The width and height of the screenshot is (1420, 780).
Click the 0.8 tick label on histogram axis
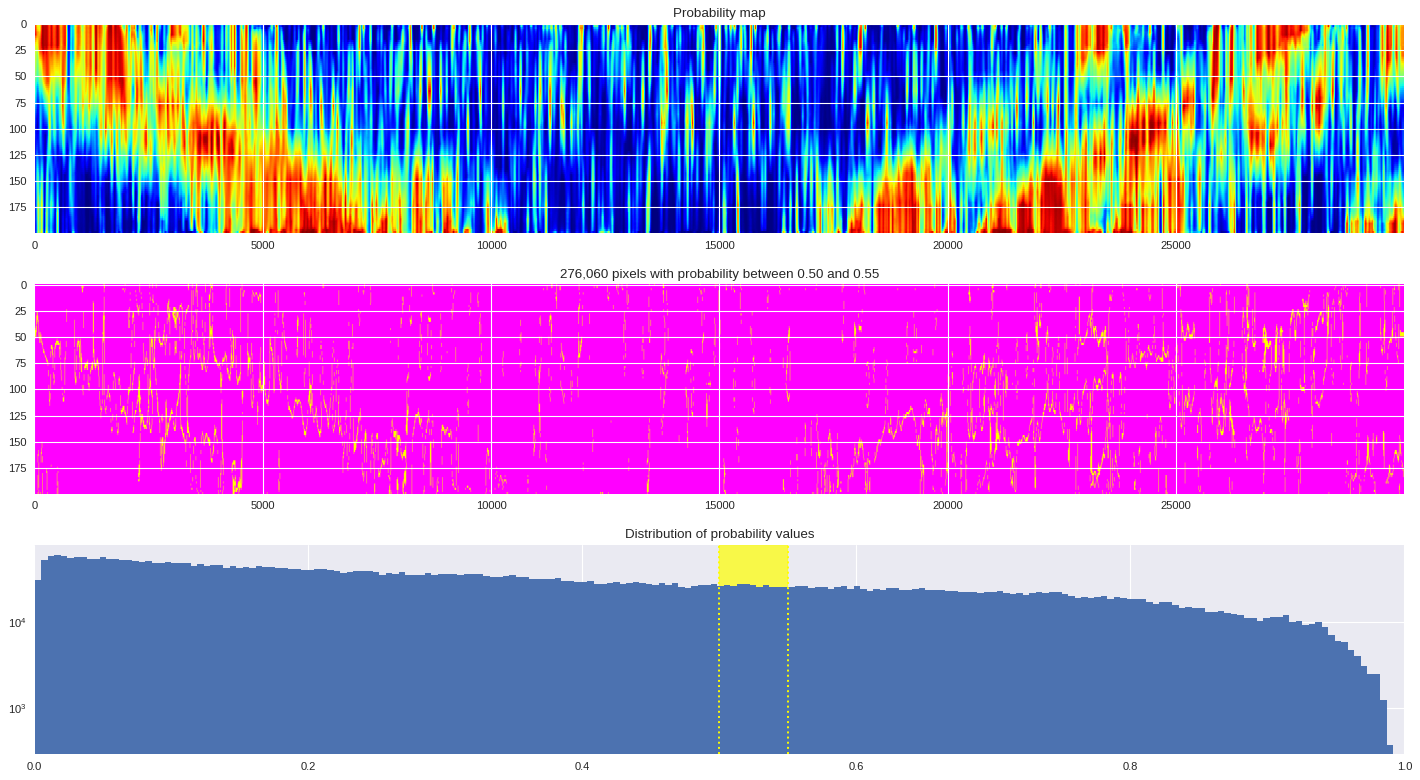tap(1130, 767)
